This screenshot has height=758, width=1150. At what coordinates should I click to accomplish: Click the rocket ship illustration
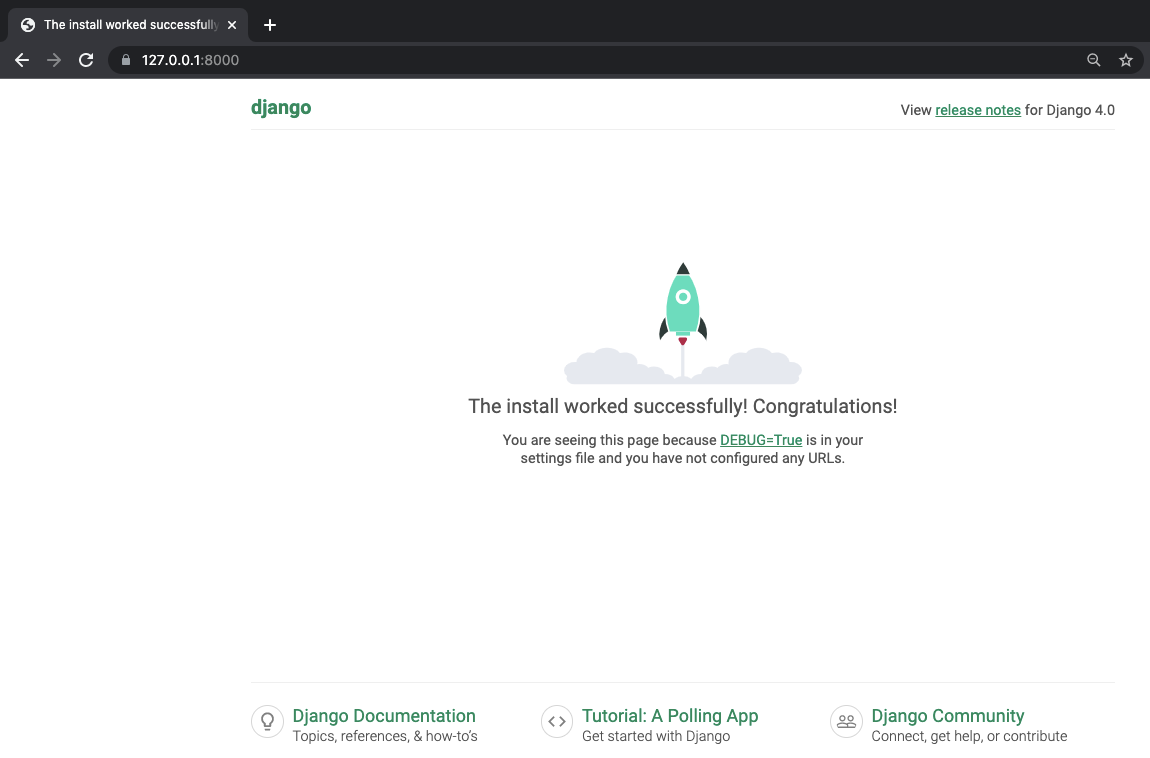[x=682, y=305]
